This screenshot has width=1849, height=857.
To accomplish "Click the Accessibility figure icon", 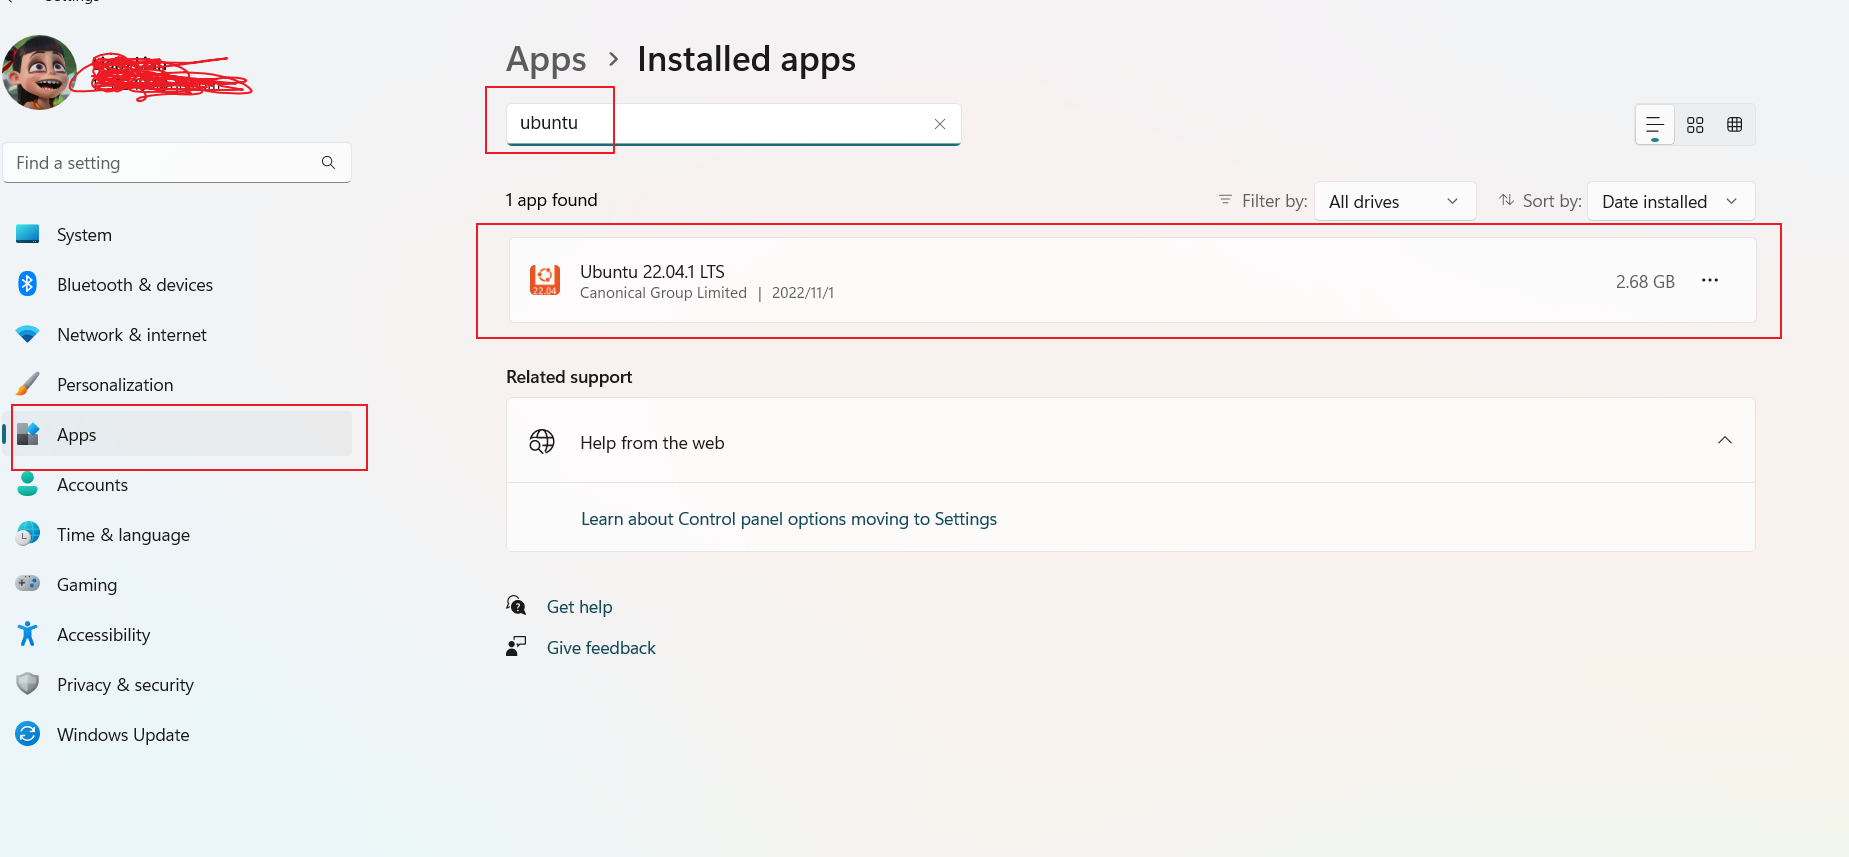I will [x=28, y=634].
